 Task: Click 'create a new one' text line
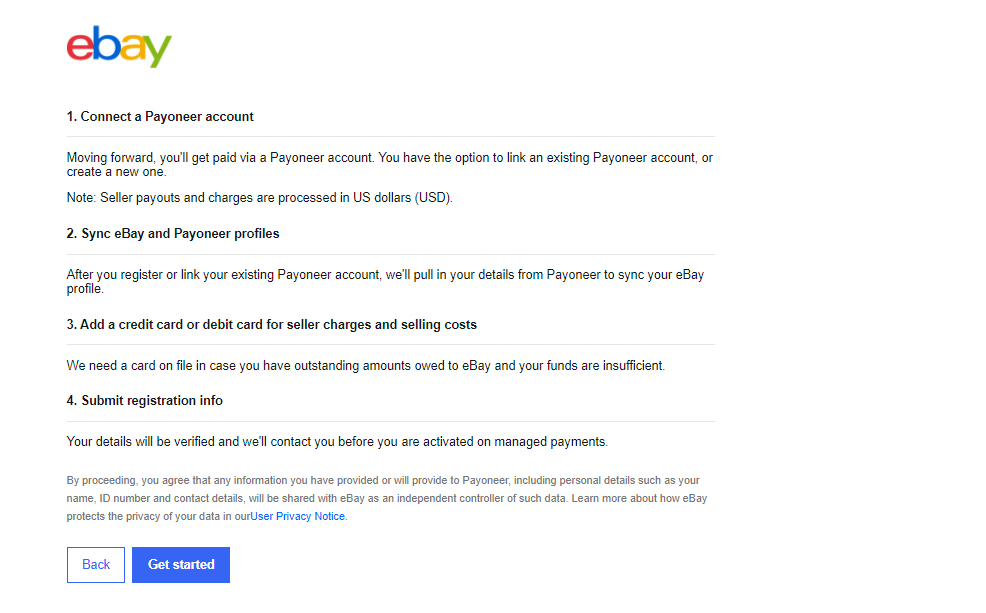[116, 172]
